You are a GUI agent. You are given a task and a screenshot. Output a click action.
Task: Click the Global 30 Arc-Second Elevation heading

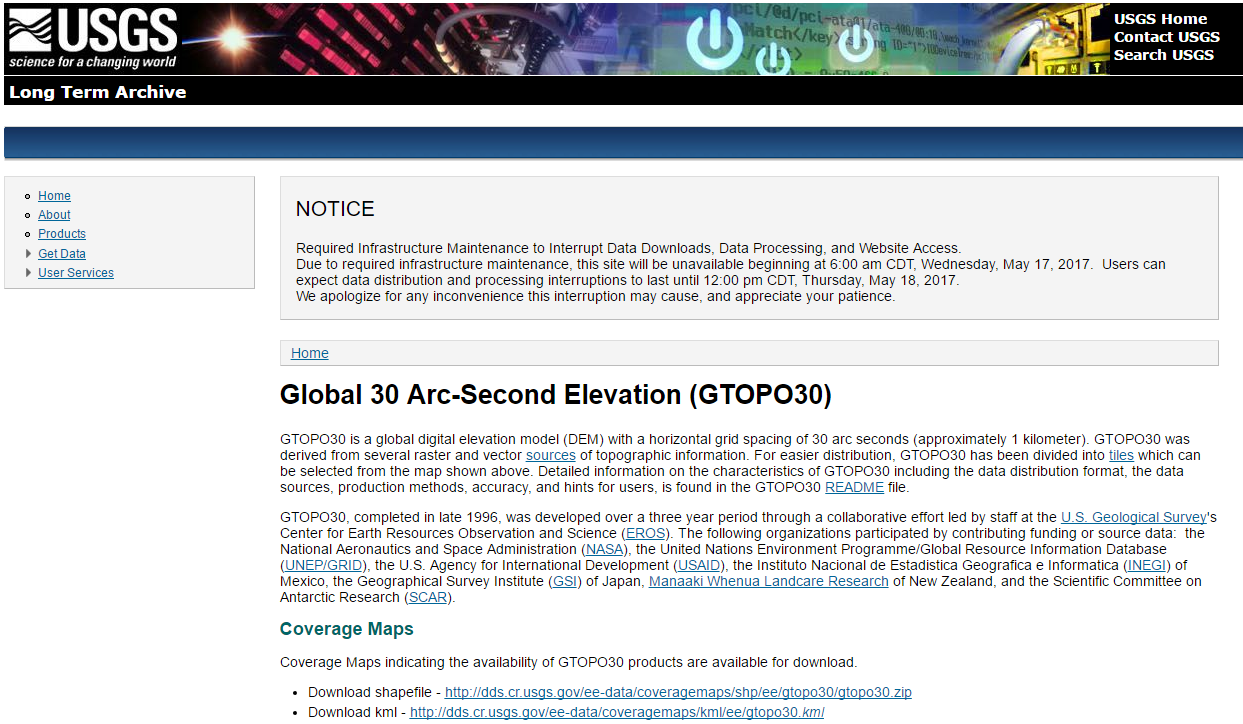556,395
